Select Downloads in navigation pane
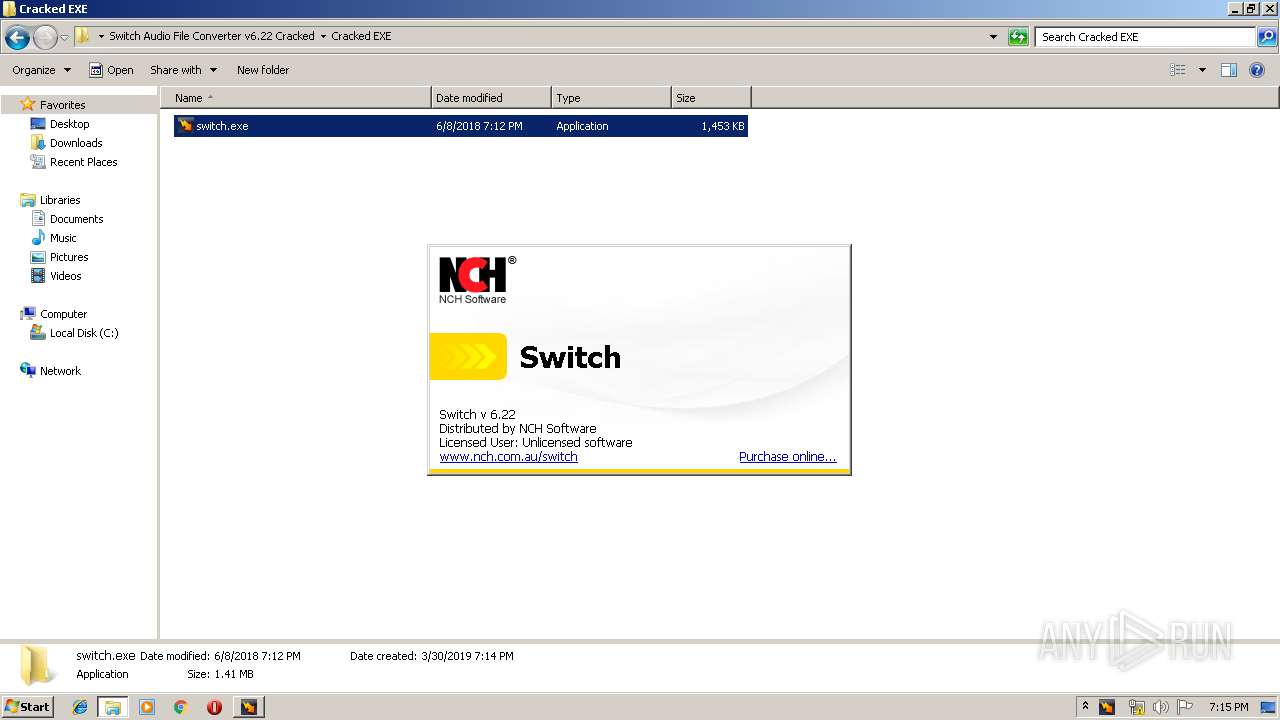The image size is (1280, 720). tap(76, 143)
